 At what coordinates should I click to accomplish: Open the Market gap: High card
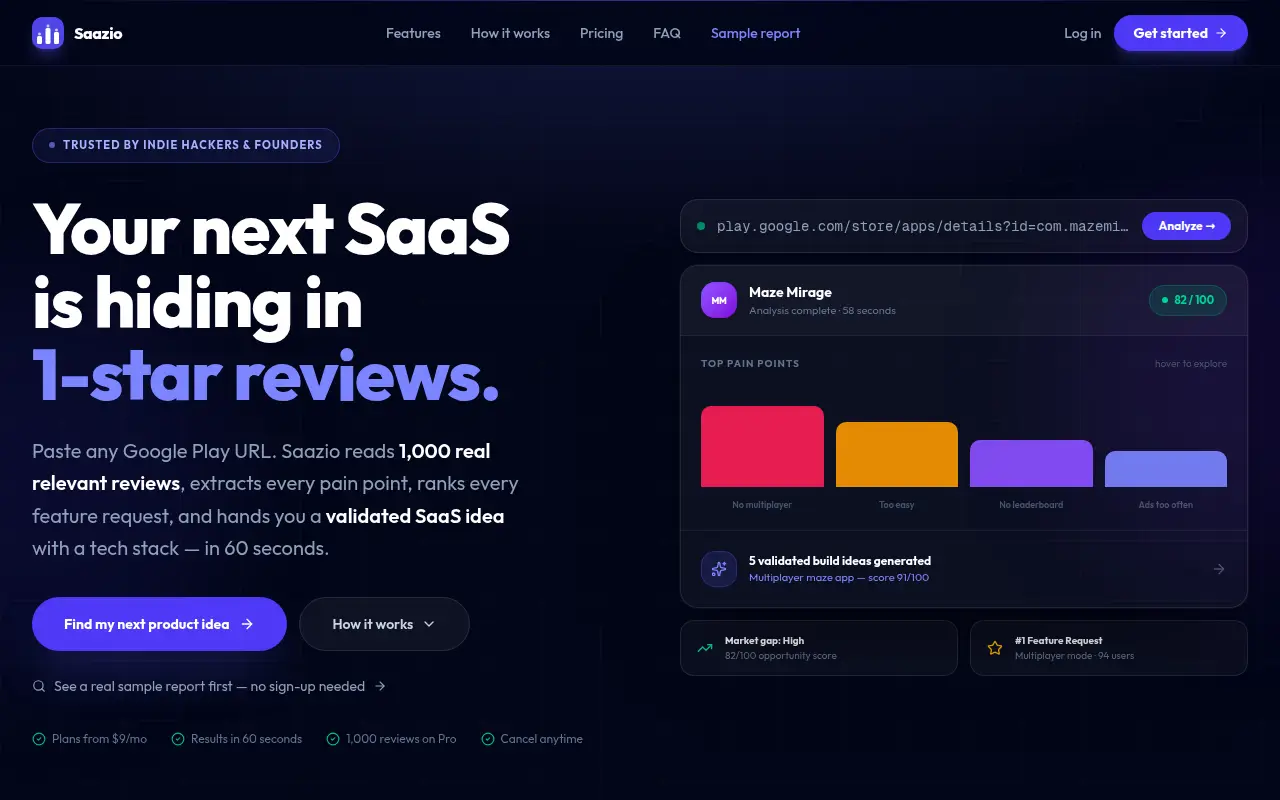(x=819, y=648)
